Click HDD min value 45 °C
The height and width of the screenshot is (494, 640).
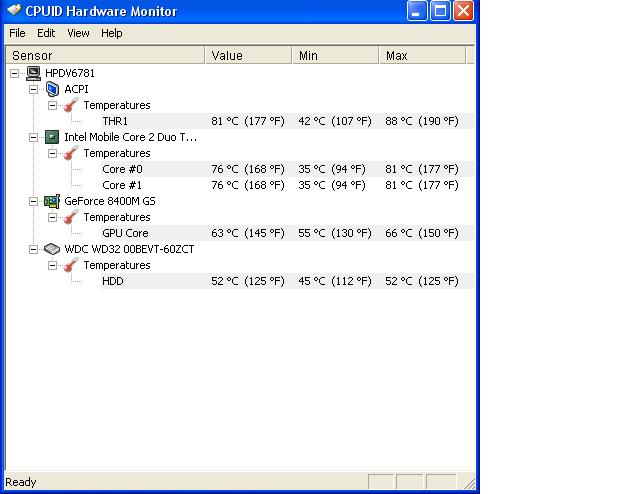(x=335, y=281)
